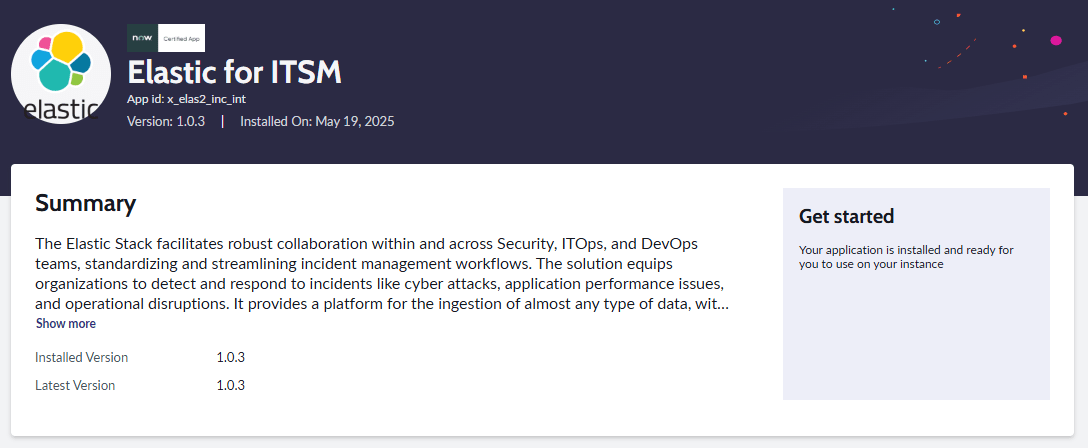Click 'Installed On: May 19, 2025'
The image size is (1088, 448).
(317, 121)
